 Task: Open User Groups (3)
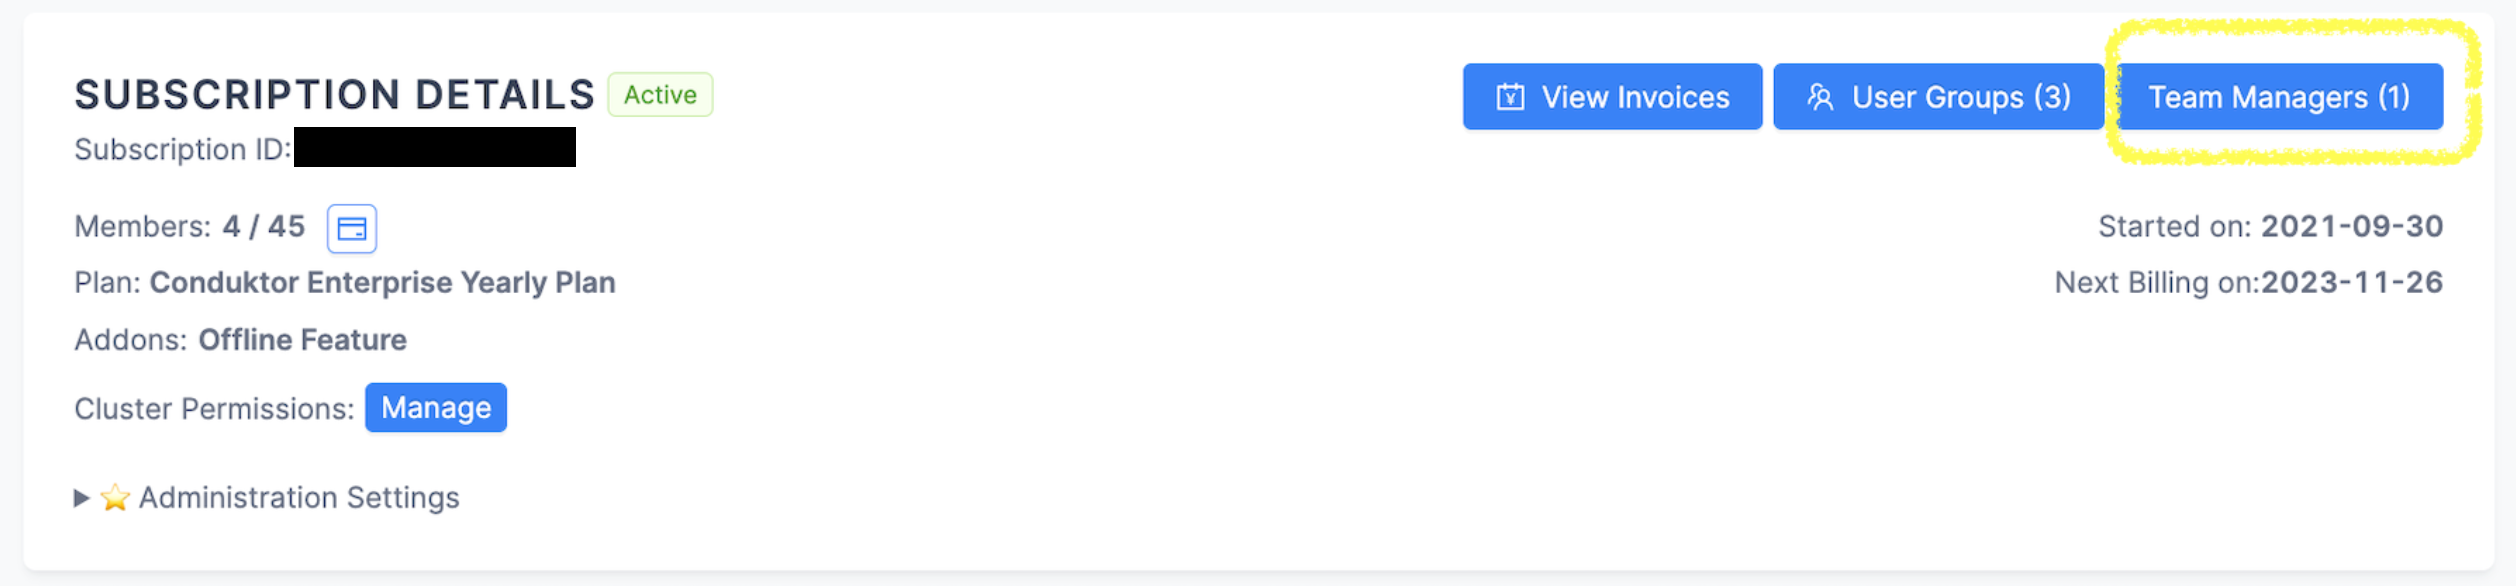click(1938, 97)
